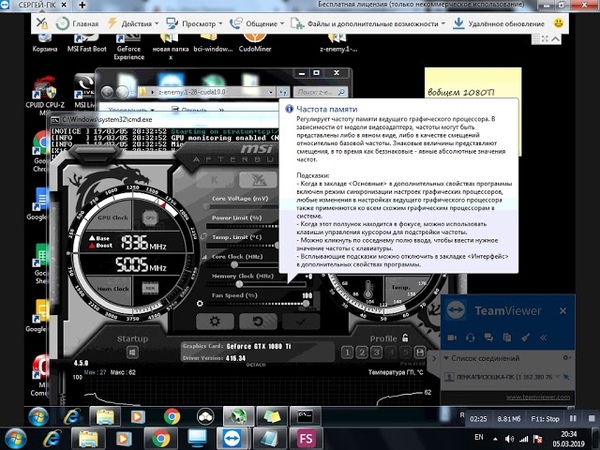
Task: Open the Действия dropdown menu
Action: click(x=133, y=23)
